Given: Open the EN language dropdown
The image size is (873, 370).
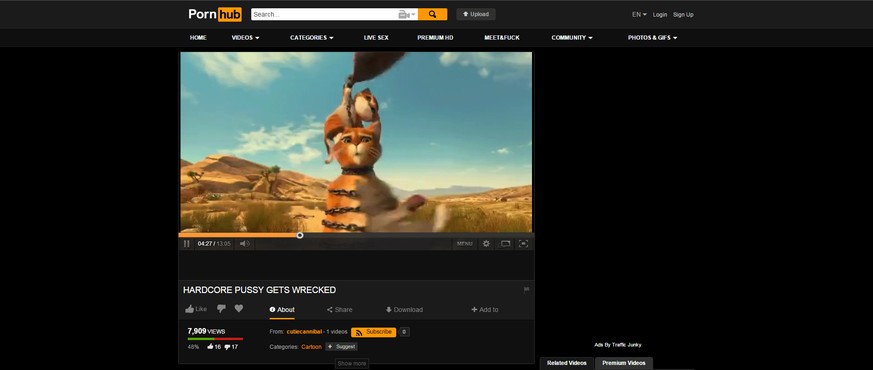Looking at the screenshot, I should pyautogui.click(x=639, y=14).
